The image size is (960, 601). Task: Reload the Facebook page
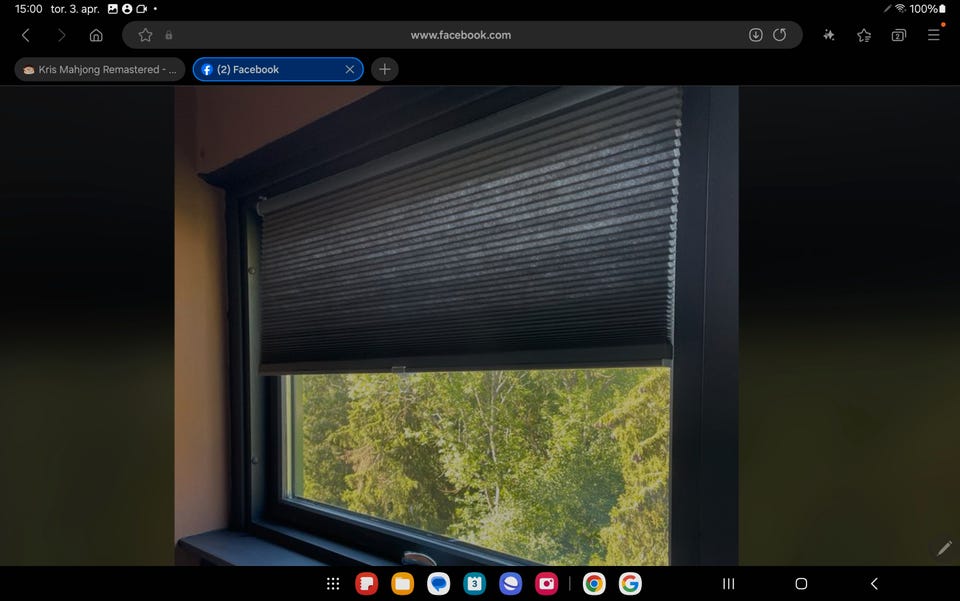(779, 35)
